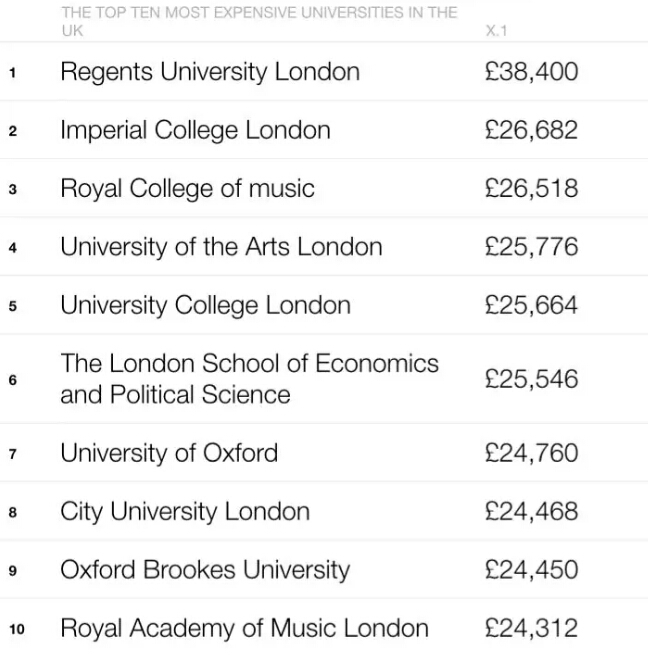Click the £38,400 fee value
Viewport: 648px width, 669px height.
click(531, 71)
